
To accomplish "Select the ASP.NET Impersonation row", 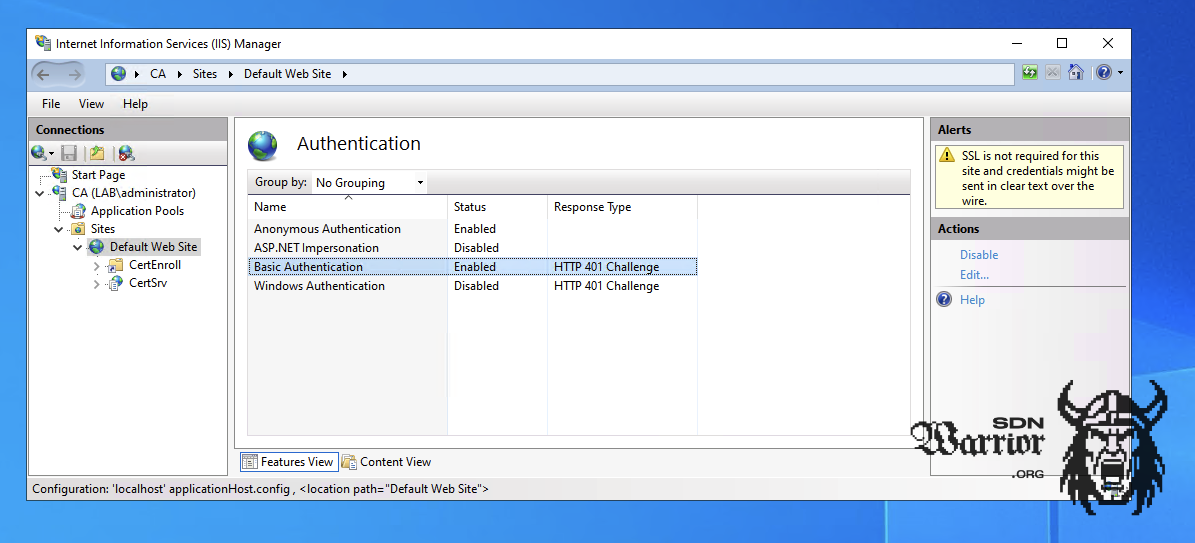I will [473, 248].
